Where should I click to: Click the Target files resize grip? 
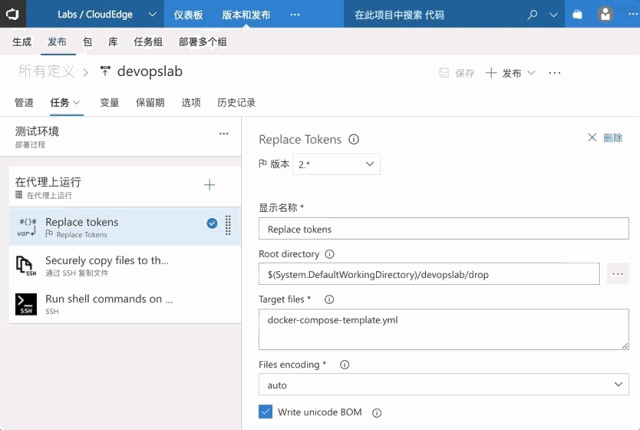pos(625,346)
